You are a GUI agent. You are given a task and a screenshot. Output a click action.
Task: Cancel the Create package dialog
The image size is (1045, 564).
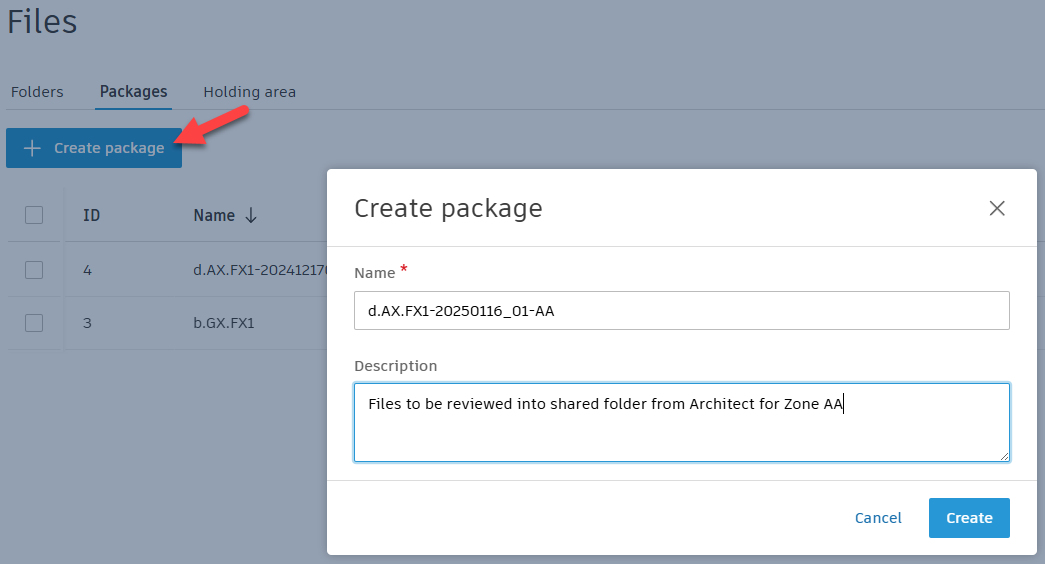pyautogui.click(x=878, y=518)
